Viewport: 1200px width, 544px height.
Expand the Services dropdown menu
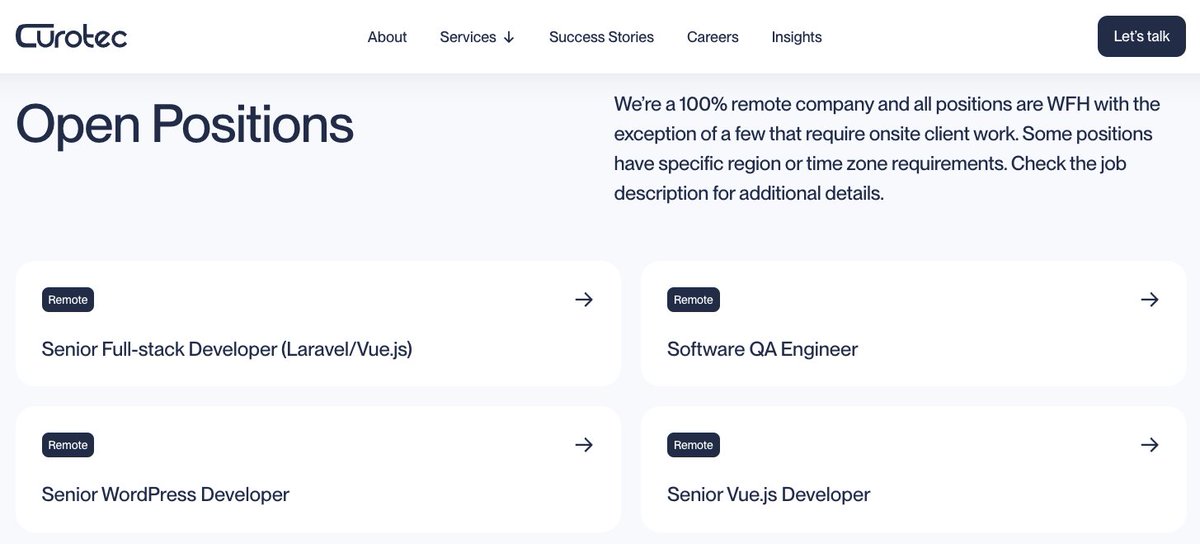[x=477, y=37]
